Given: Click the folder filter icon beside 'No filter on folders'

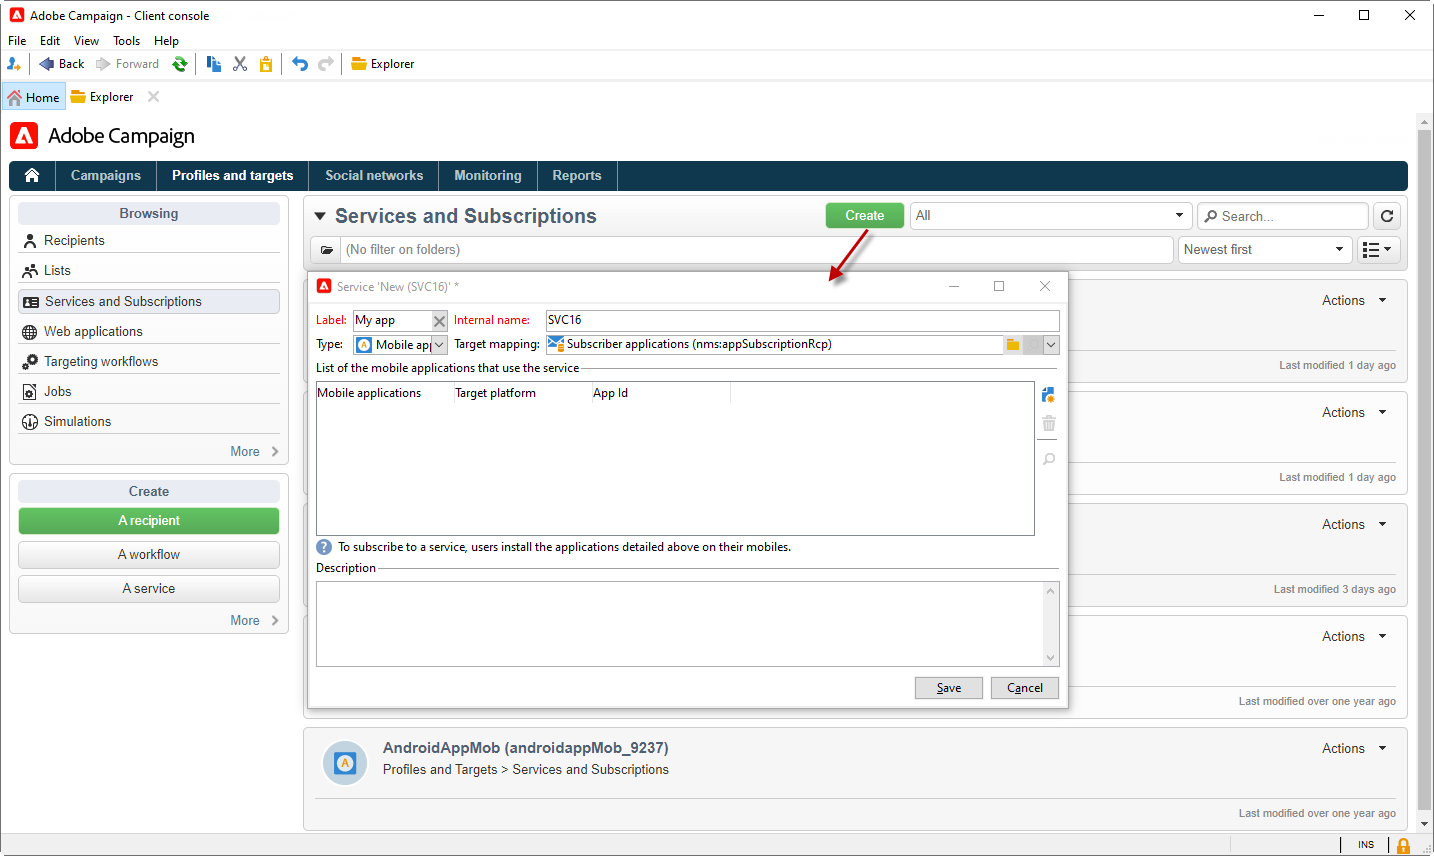Looking at the screenshot, I should (326, 250).
